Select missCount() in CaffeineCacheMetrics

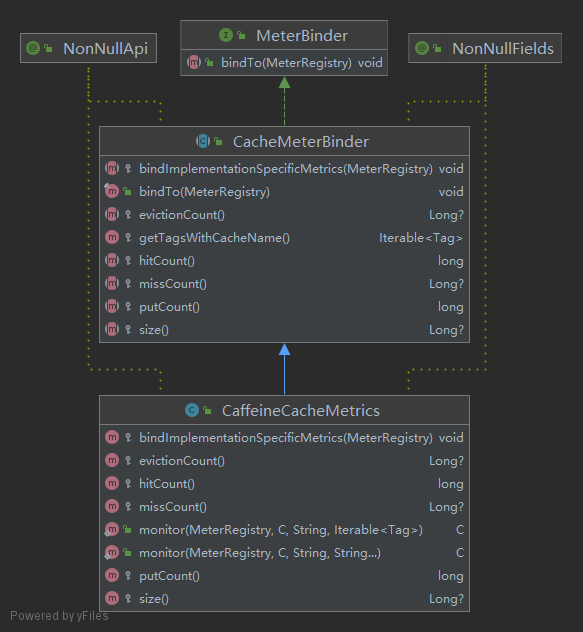[284, 506]
